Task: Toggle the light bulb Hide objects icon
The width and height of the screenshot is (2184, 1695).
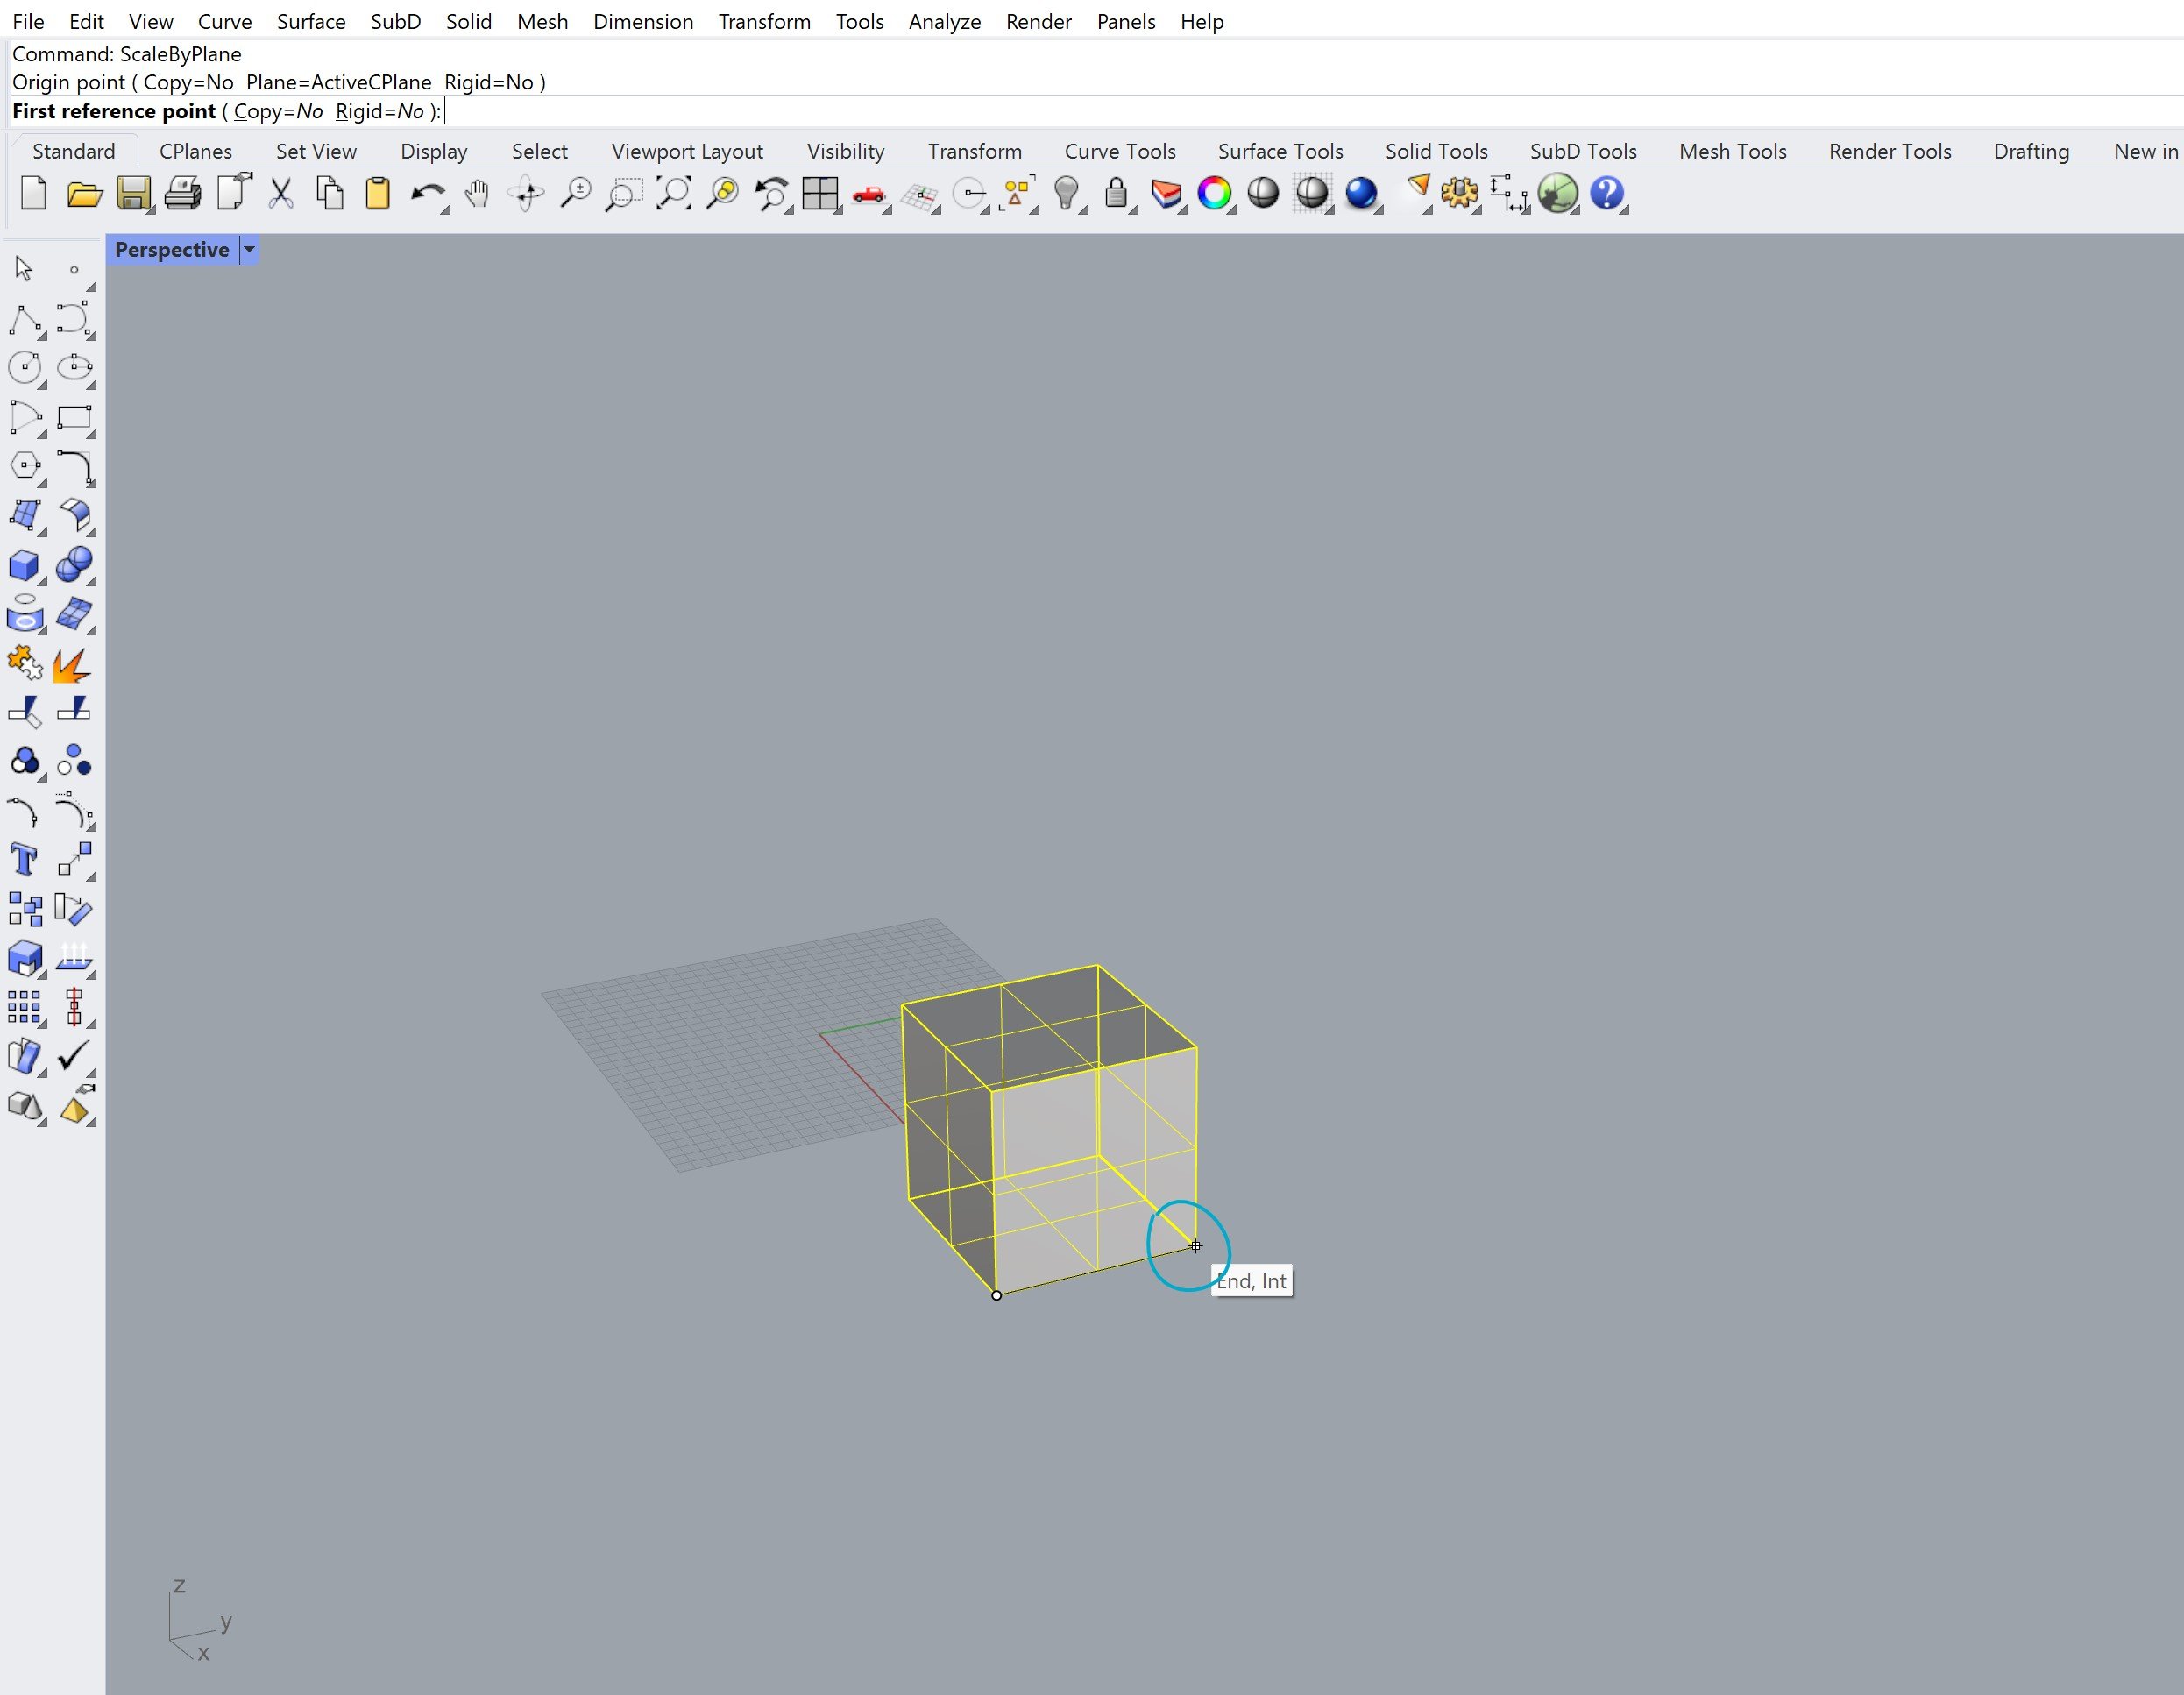Action: pos(1067,193)
